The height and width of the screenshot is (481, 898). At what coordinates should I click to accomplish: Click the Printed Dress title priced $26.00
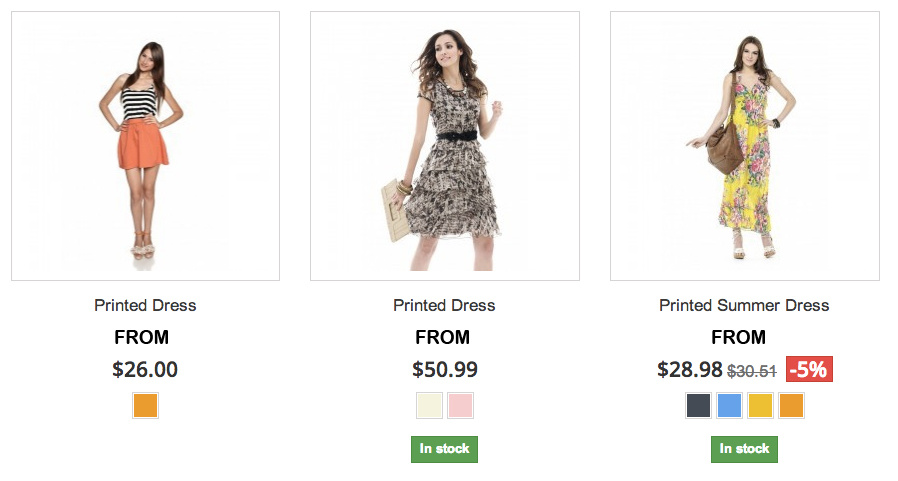pos(145,305)
